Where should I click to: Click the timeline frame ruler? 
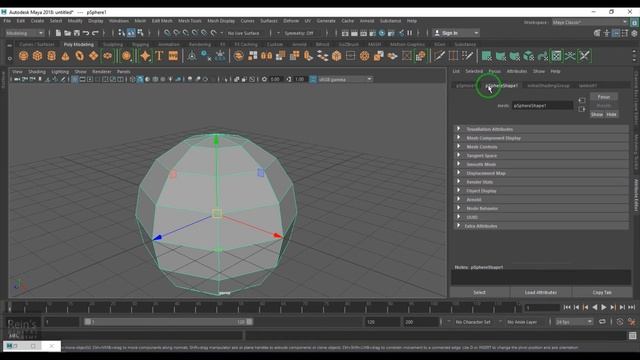click(264, 307)
